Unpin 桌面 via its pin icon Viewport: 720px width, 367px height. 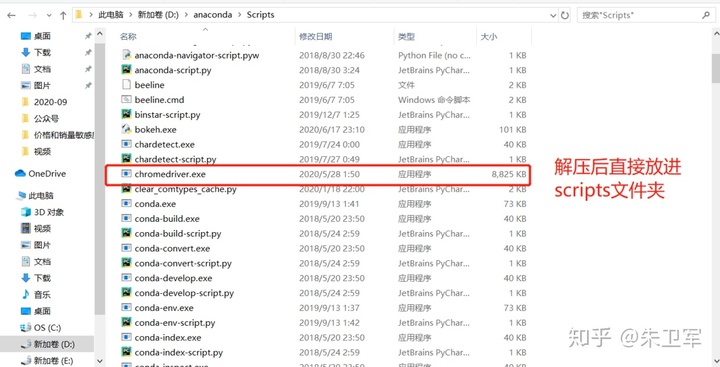pos(88,36)
